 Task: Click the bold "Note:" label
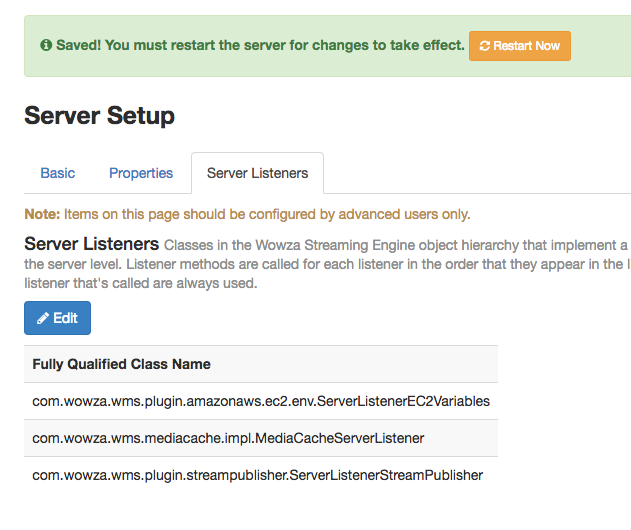(42, 214)
